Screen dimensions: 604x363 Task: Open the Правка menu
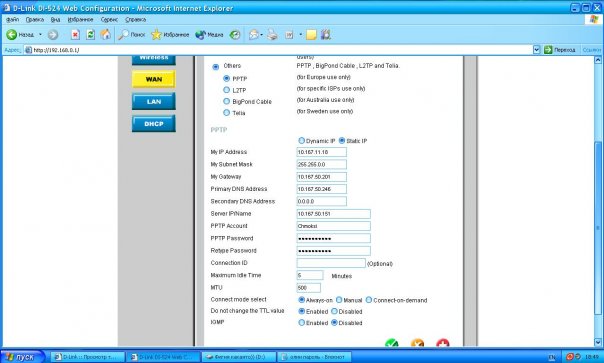tap(35, 19)
